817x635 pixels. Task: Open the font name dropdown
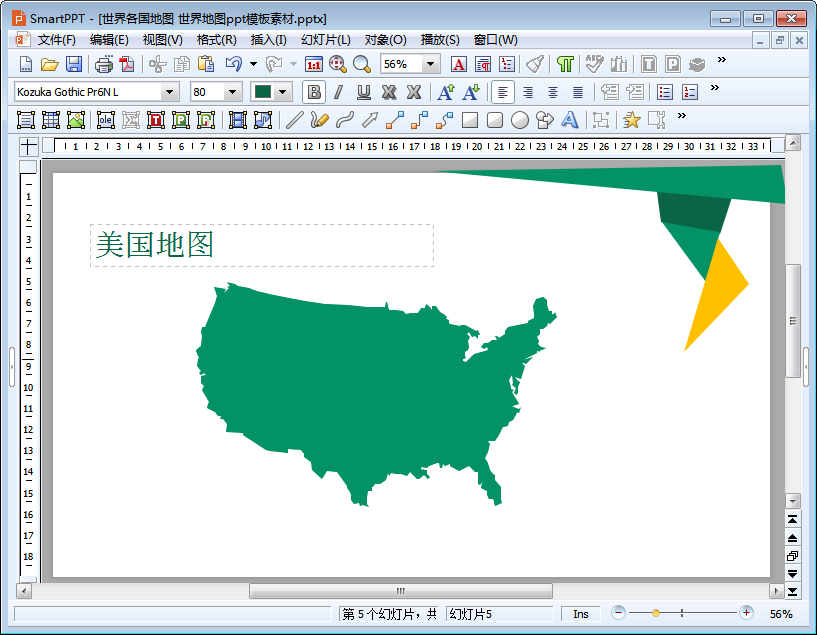[x=169, y=92]
